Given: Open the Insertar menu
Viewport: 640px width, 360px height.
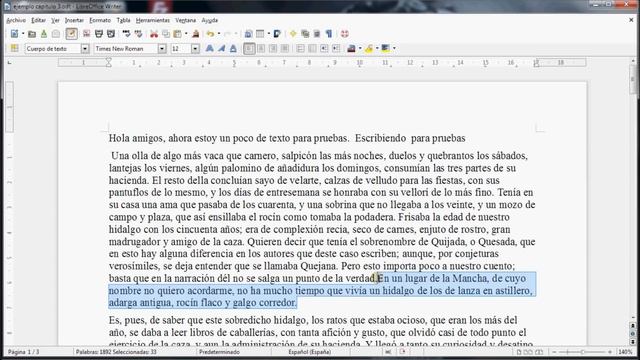Looking at the screenshot, I should 74,20.
